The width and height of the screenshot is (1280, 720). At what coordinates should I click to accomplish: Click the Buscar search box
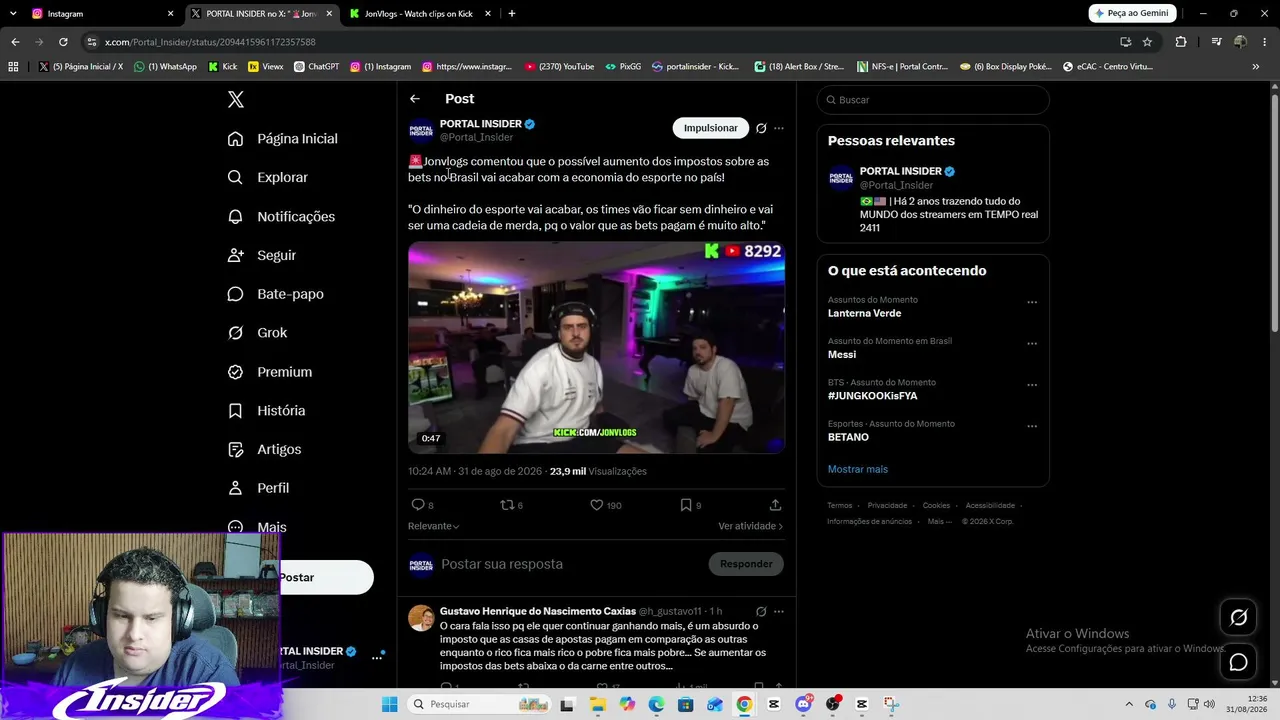pyautogui.click(x=933, y=100)
